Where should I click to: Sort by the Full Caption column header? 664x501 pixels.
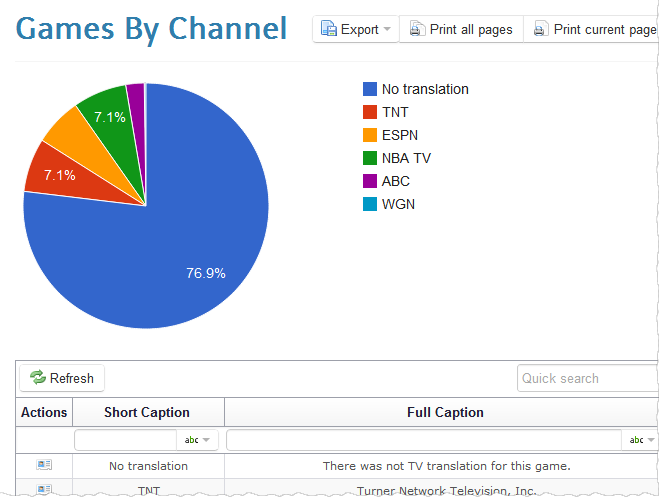click(445, 412)
